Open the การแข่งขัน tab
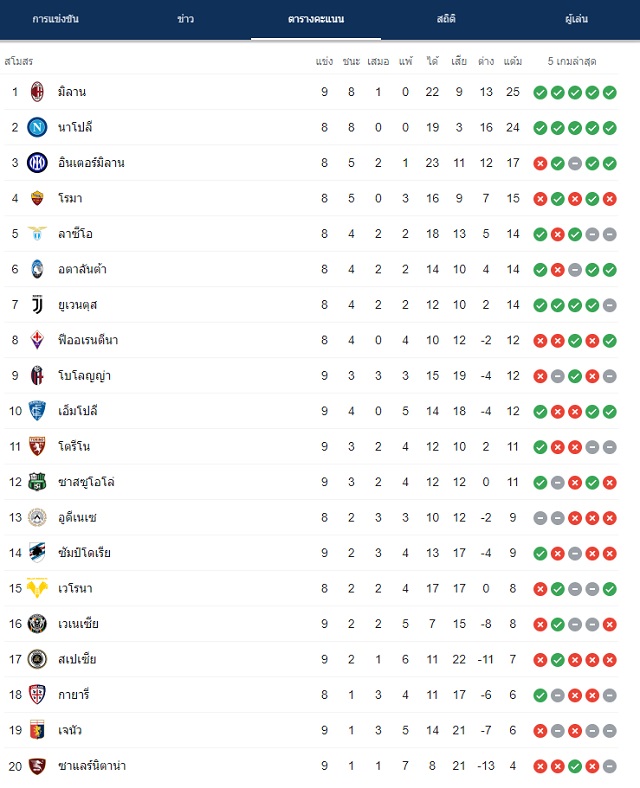 [55, 19]
